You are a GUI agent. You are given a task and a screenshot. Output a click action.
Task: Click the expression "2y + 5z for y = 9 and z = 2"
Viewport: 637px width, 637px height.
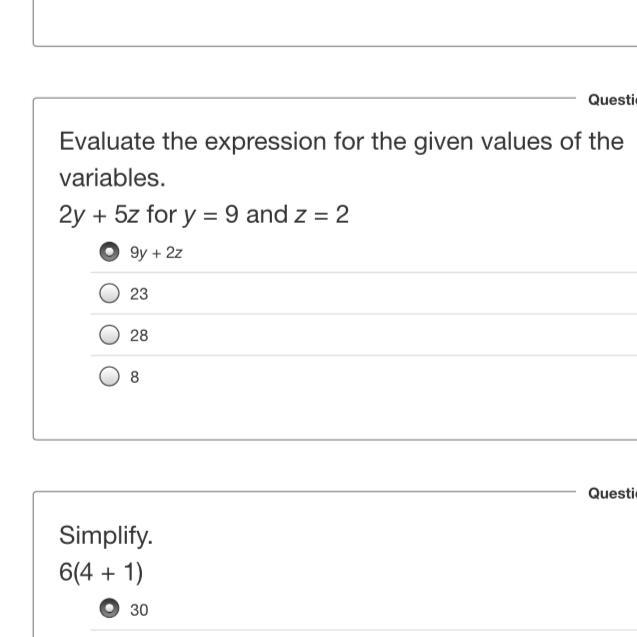[x=204, y=214]
